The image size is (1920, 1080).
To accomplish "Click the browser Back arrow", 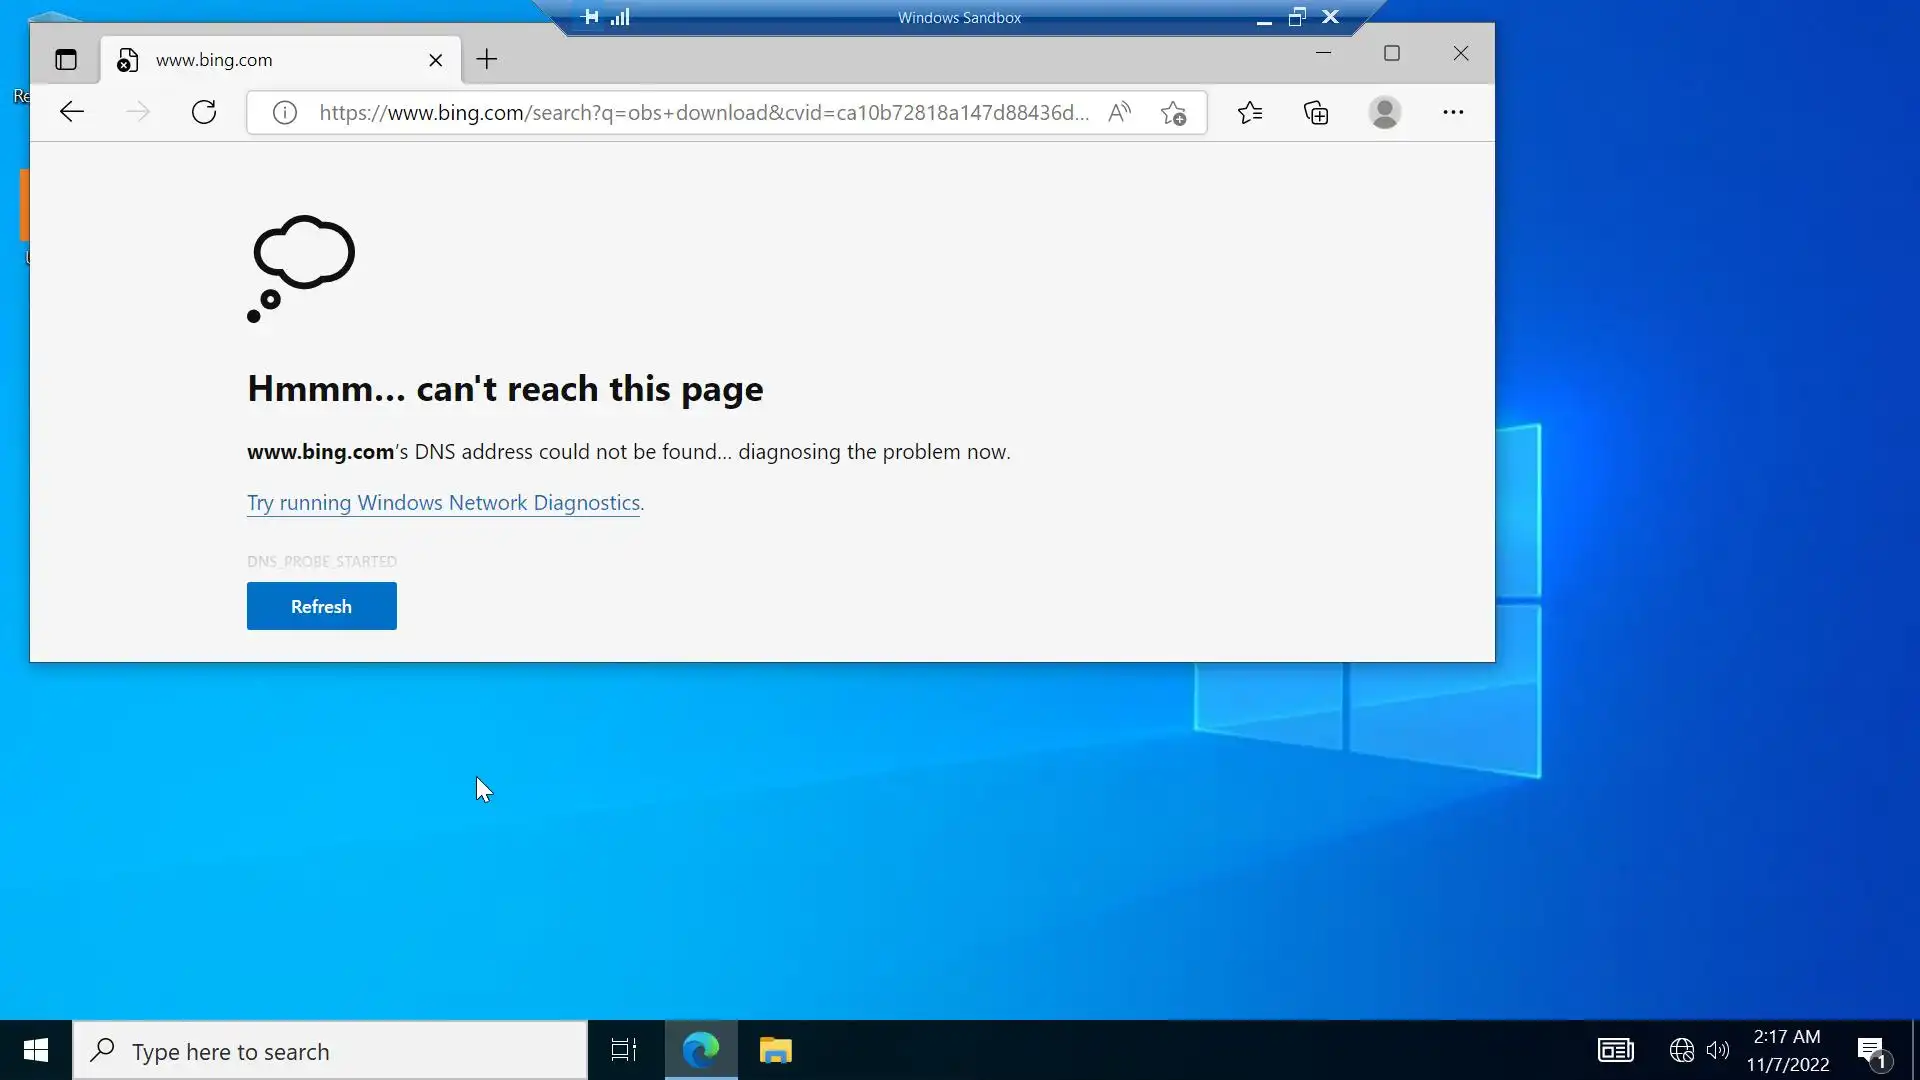I will [x=71, y=112].
